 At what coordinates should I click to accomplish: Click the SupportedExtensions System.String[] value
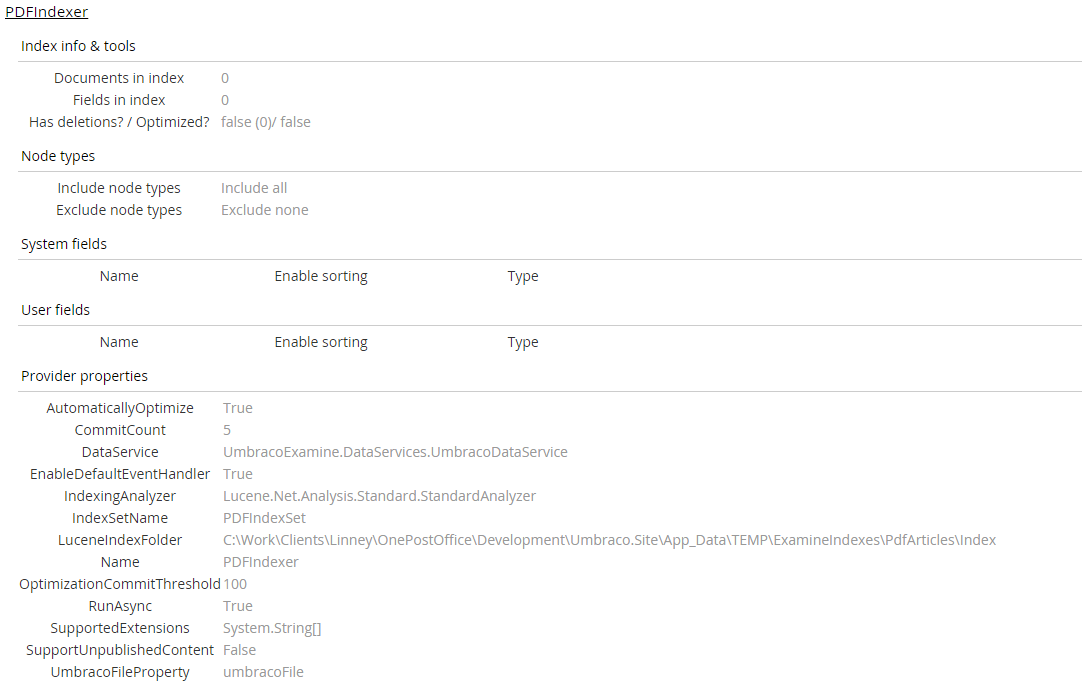[272, 628]
